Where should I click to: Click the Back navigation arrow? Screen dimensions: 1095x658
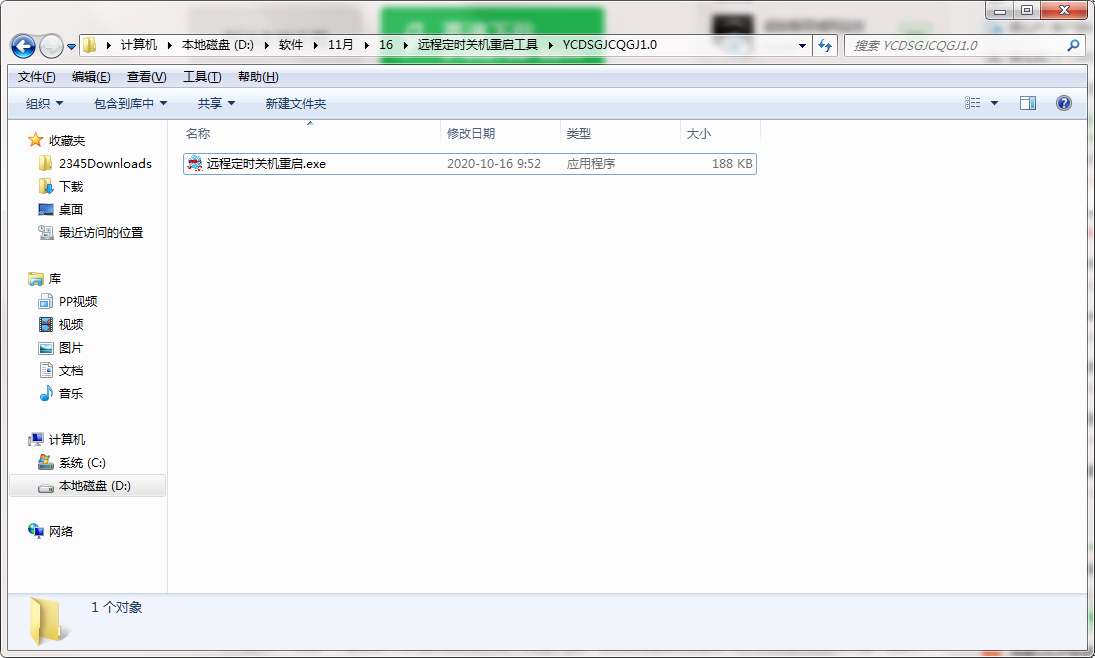pyautogui.click(x=21, y=45)
